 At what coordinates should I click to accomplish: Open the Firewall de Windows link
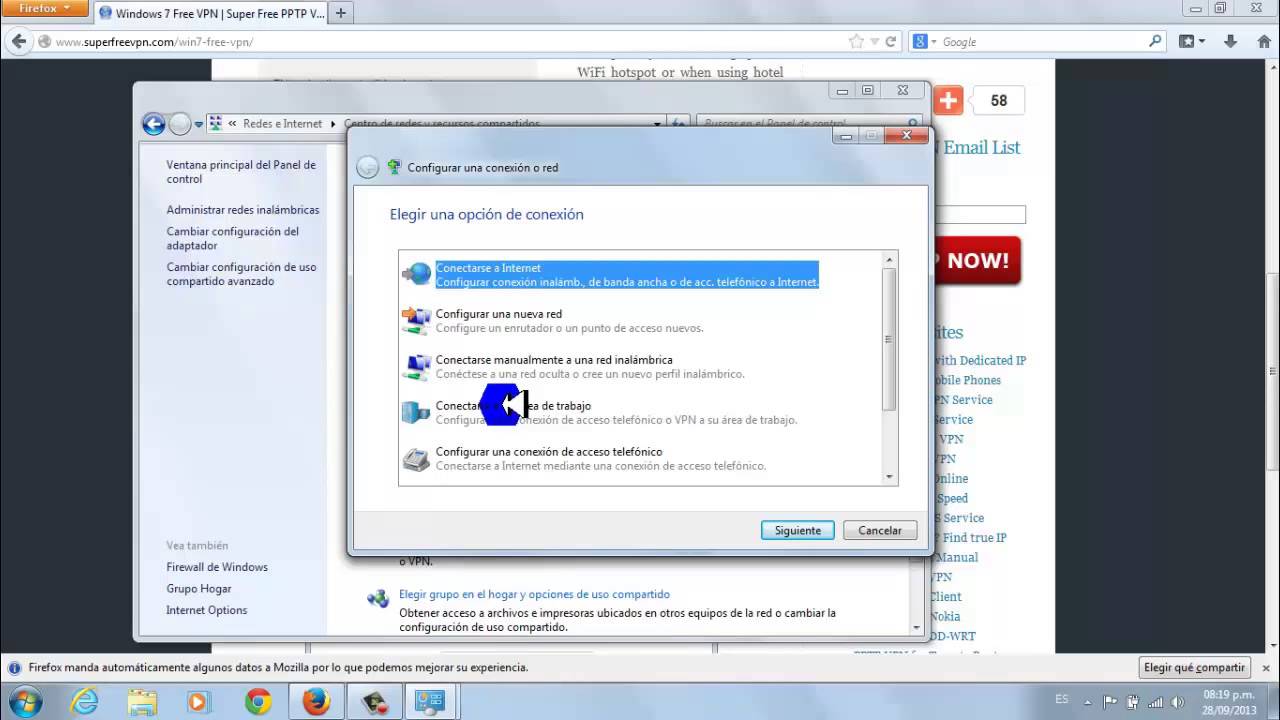click(217, 567)
